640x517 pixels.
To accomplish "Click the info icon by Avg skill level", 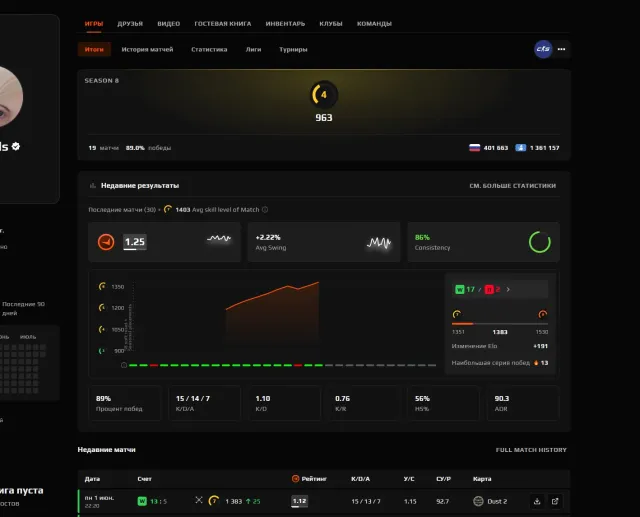I will pos(265,209).
